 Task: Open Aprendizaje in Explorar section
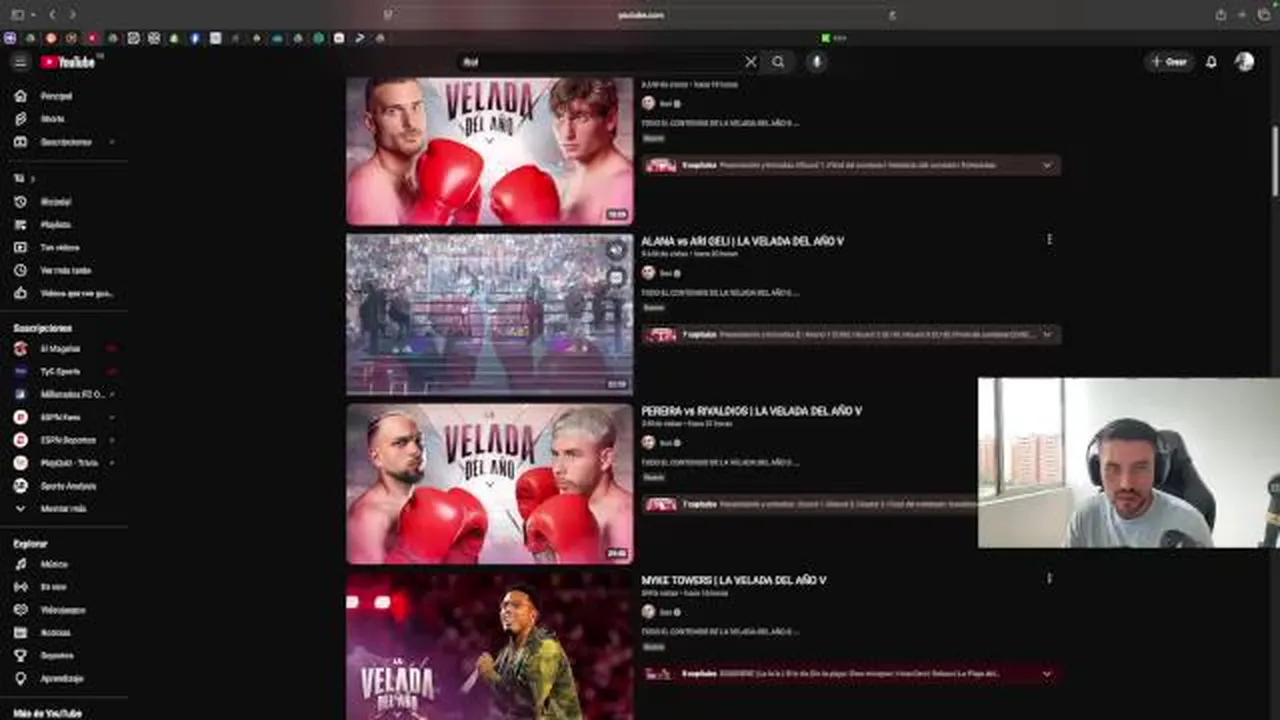coord(63,678)
